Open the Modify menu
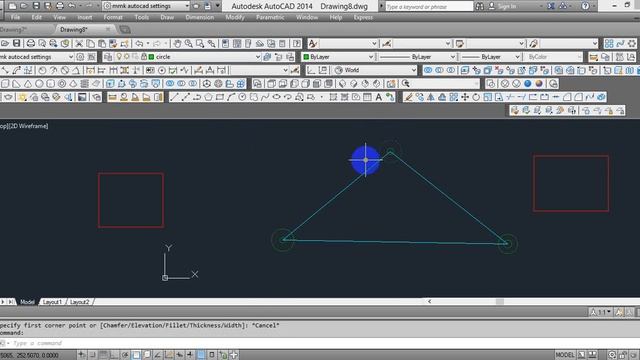The width and height of the screenshot is (640, 360). [x=235, y=18]
